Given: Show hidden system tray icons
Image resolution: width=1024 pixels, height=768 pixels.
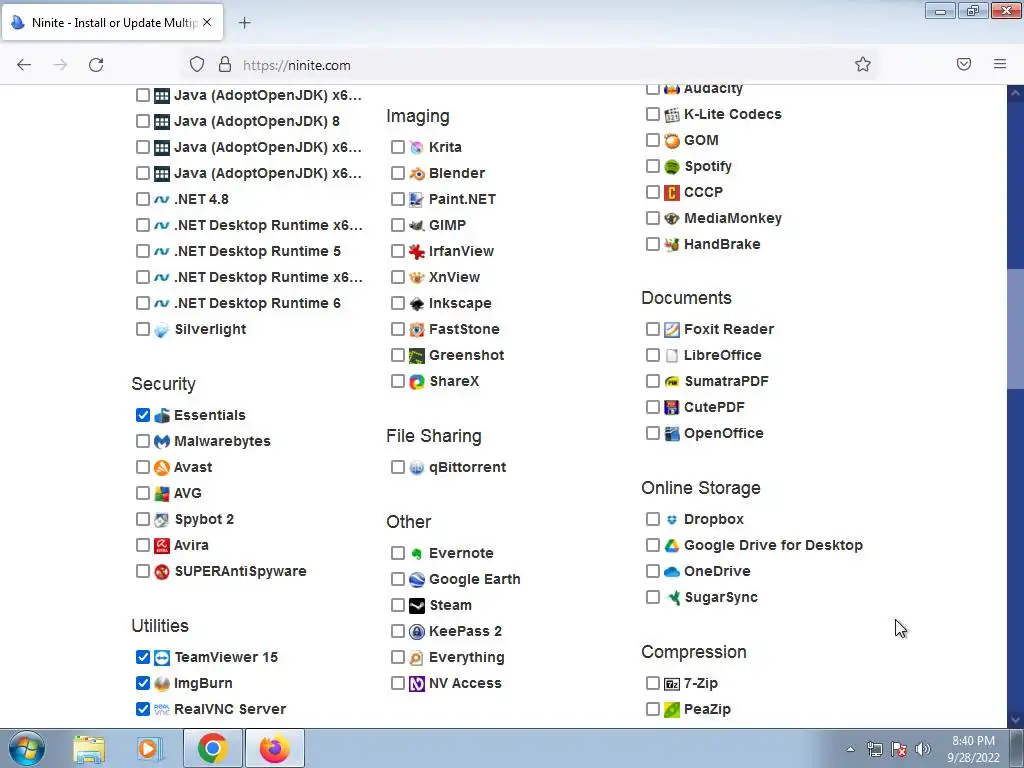Looking at the screenshot, I should pos(850,749).
